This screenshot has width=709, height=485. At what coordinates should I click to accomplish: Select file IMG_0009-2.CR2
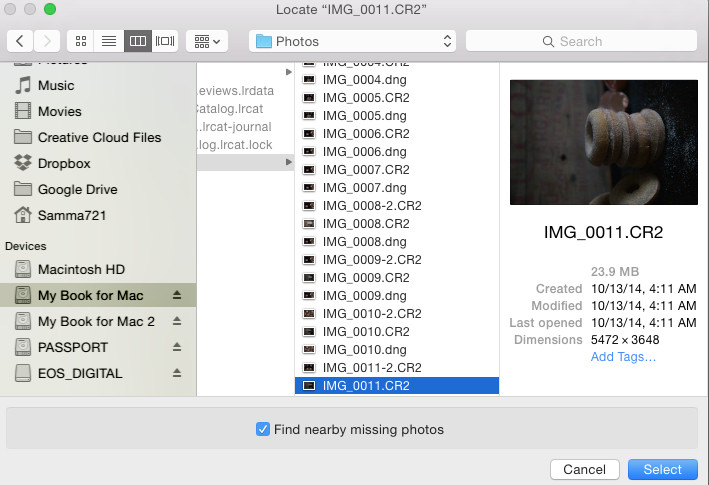pyautogui.click(x=372, y=259)
